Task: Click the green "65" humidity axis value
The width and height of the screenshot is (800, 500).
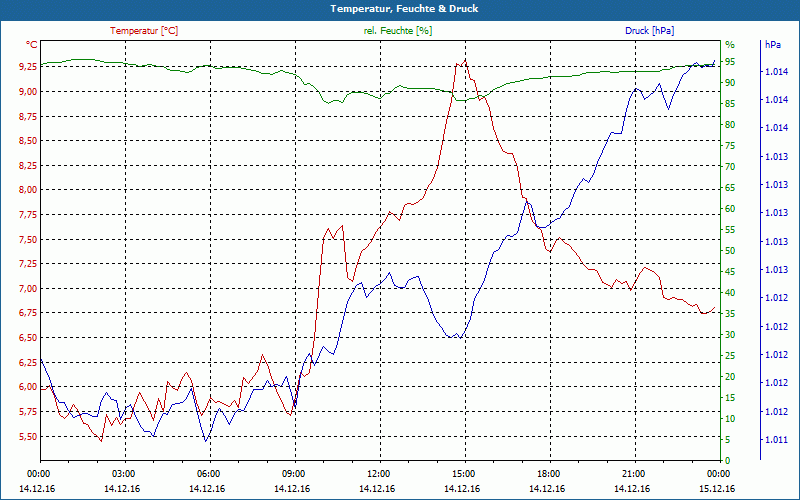Action: 730,188
